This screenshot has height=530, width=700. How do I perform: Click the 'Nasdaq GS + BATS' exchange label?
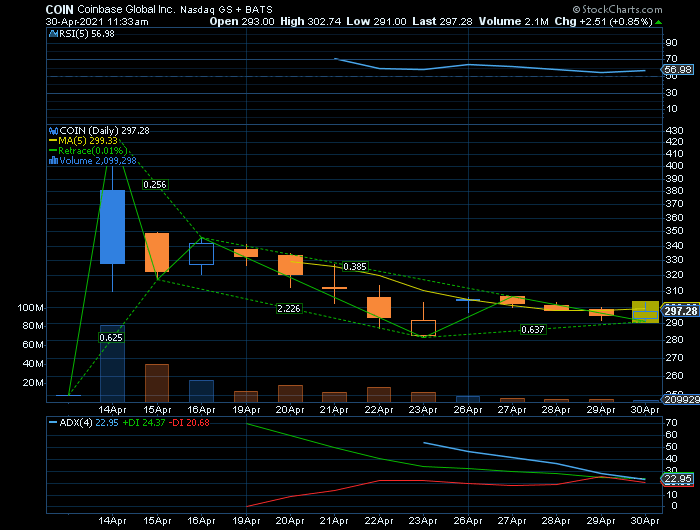[226, 10]
